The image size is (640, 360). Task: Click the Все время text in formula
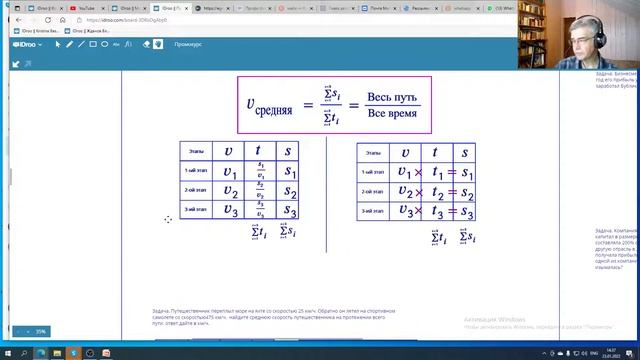pyautogui.click(x=392, y=113)
